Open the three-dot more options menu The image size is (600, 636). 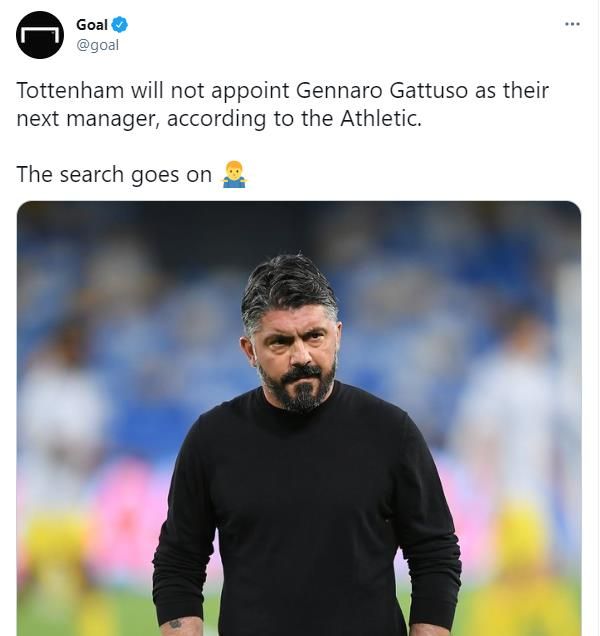point(572,24)
